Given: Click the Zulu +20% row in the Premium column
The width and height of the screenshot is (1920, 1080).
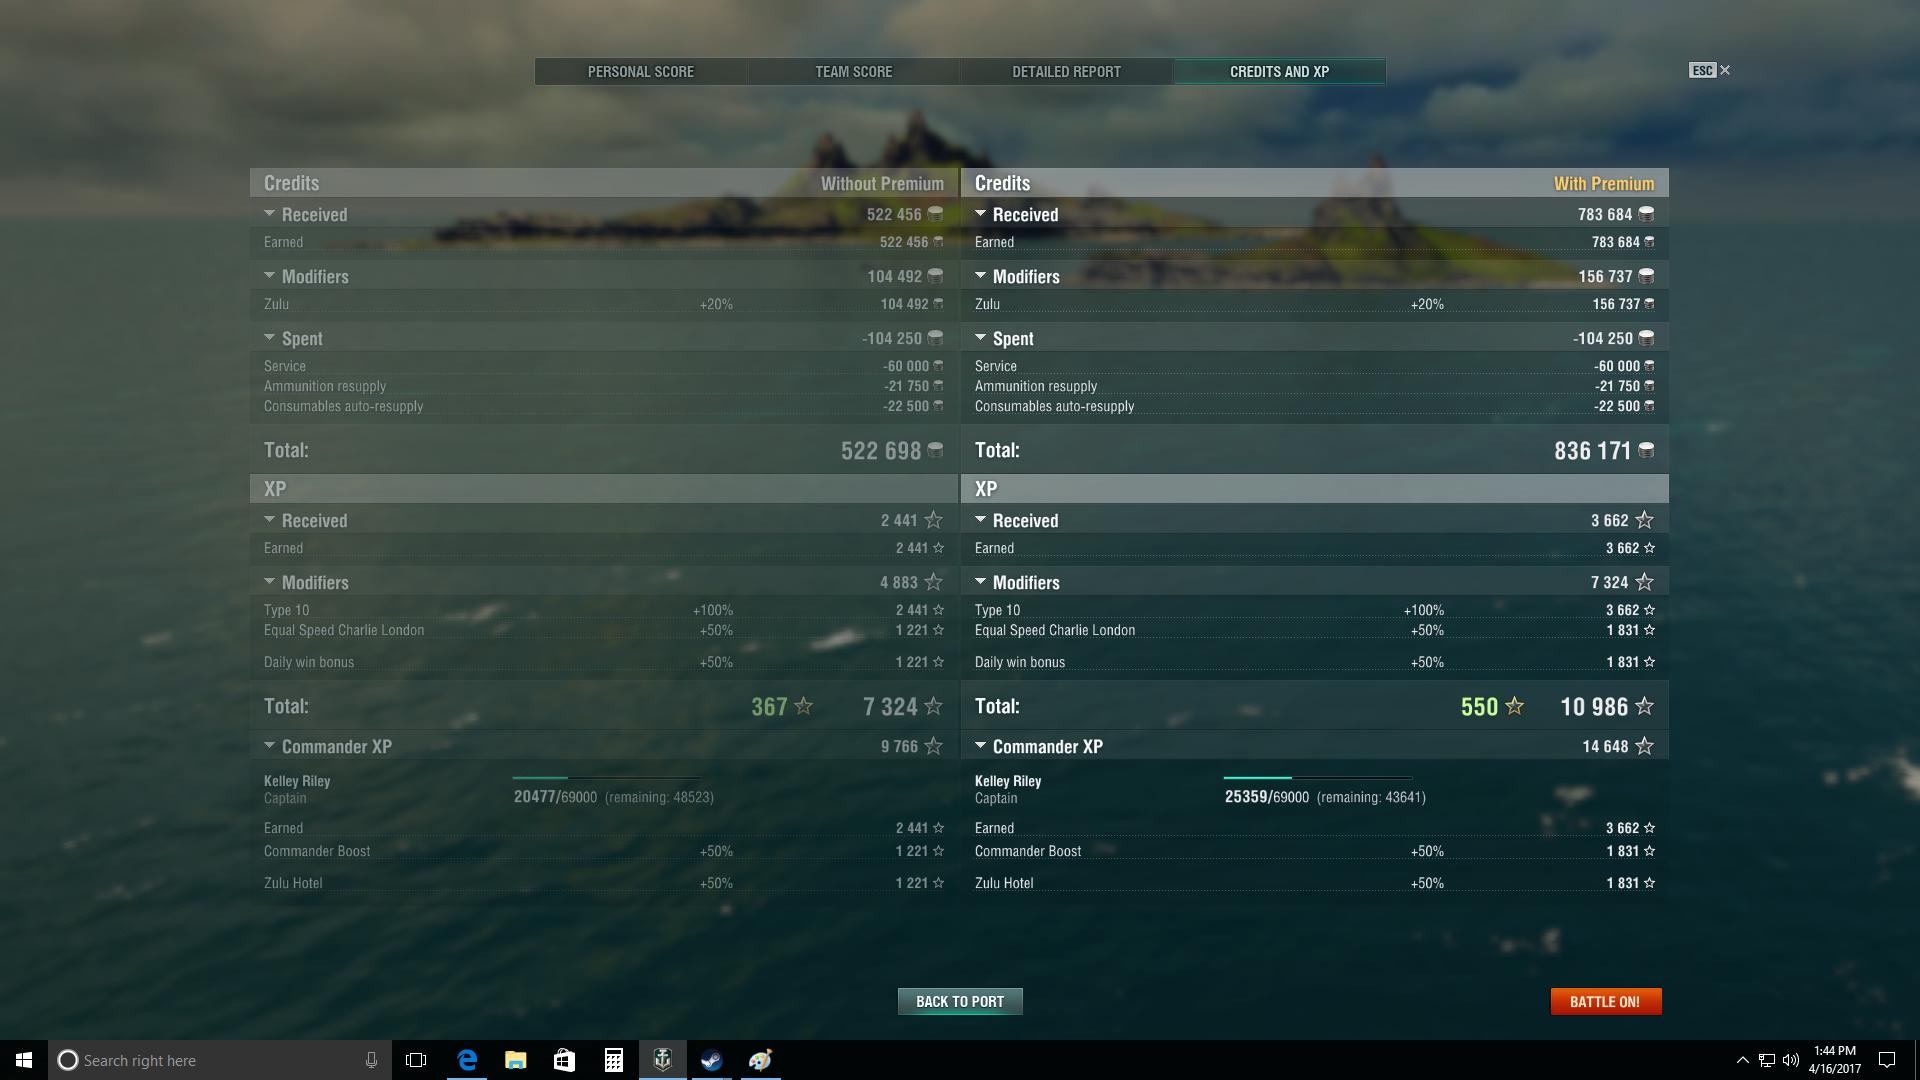Looking at the screenshot, I should [1314, 304].
